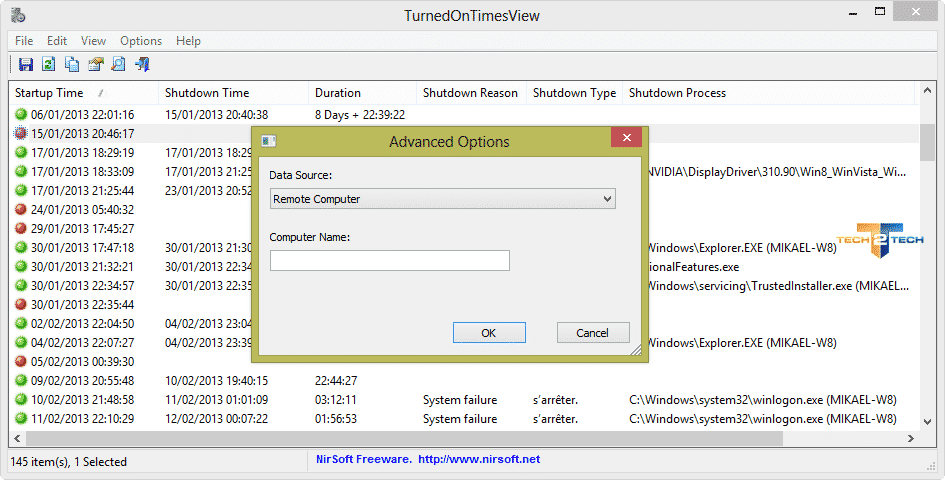Viewport: 945px width, 480px height.
Task: Click the horizontal scrollbar right arrow
Action: click(911, 438)
